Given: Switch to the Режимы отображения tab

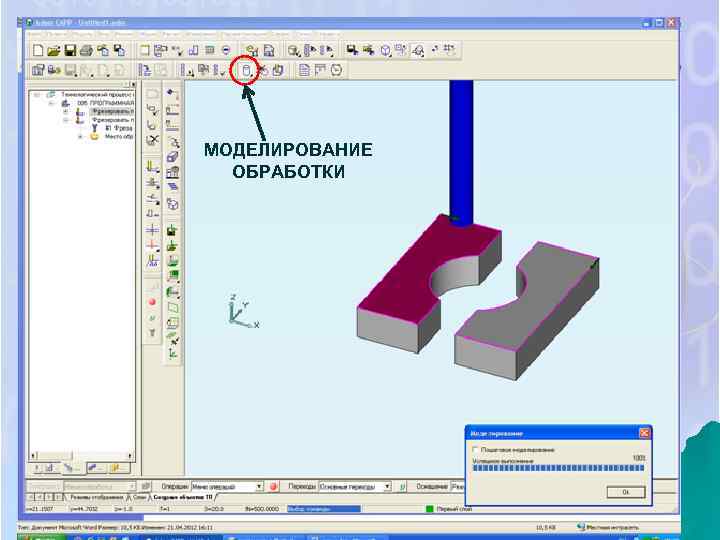Looking at the screenshot, I should tap(96, 497).
